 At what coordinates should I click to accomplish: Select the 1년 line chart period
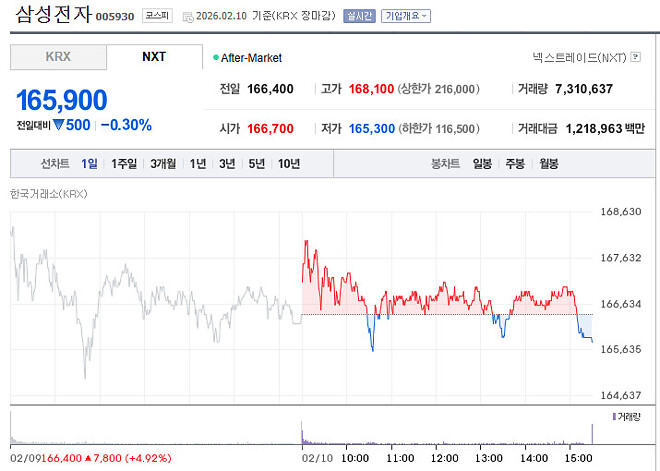tap(198, 163)
